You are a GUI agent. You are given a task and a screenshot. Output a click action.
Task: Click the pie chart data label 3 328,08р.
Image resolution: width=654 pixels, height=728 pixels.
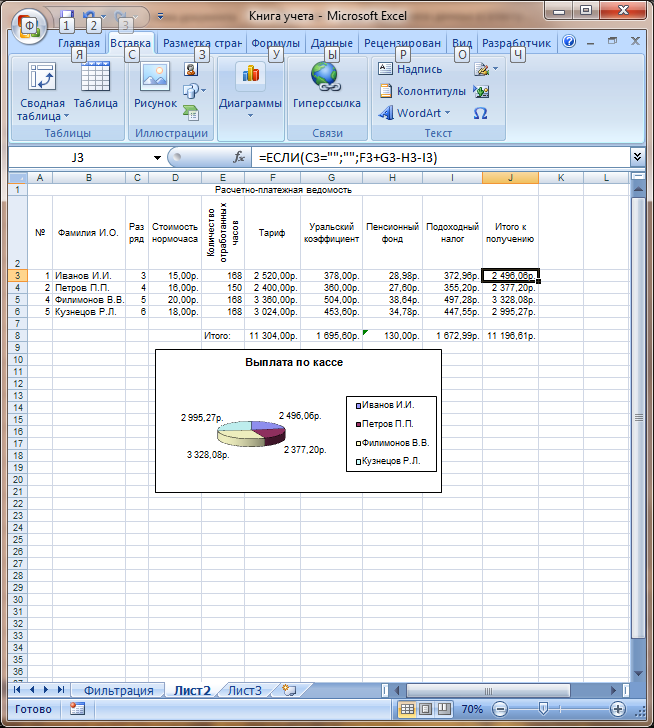(x=208, y=455)
